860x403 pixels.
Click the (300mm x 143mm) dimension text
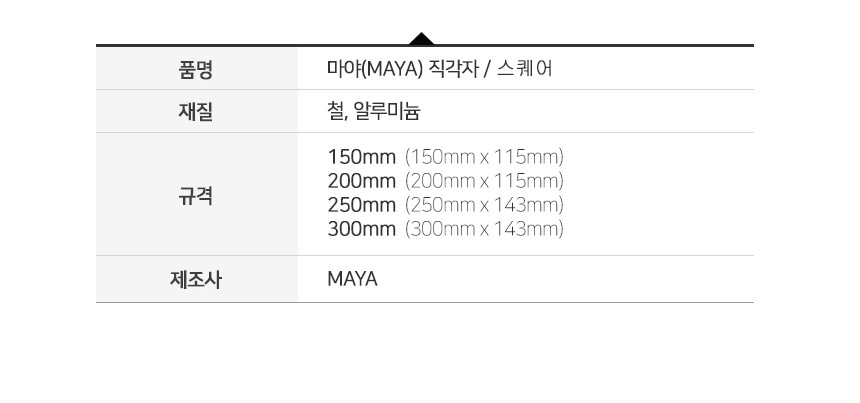coord(484,229)
